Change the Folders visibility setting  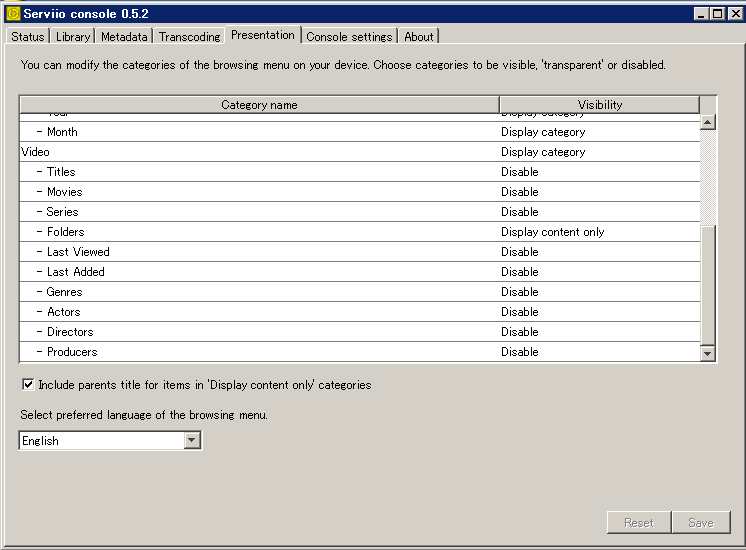tap(598, 232)
